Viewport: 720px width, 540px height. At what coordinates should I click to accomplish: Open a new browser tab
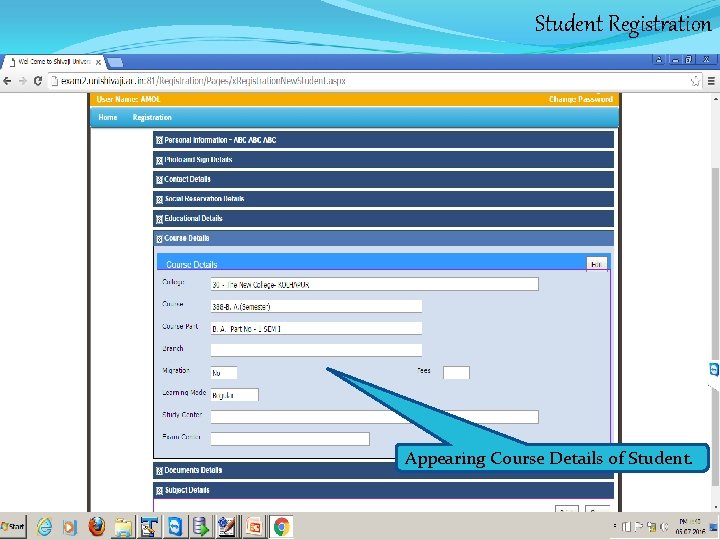coord(115,62)
